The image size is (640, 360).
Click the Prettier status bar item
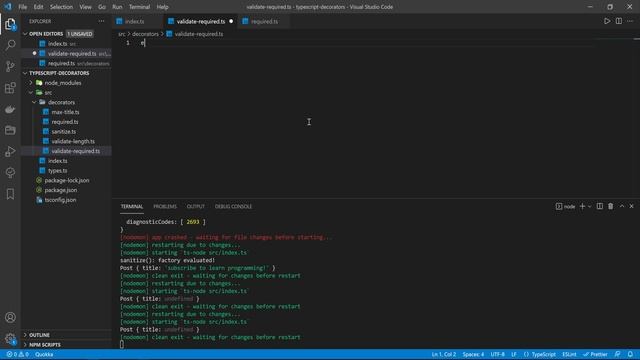click(595, 354)
